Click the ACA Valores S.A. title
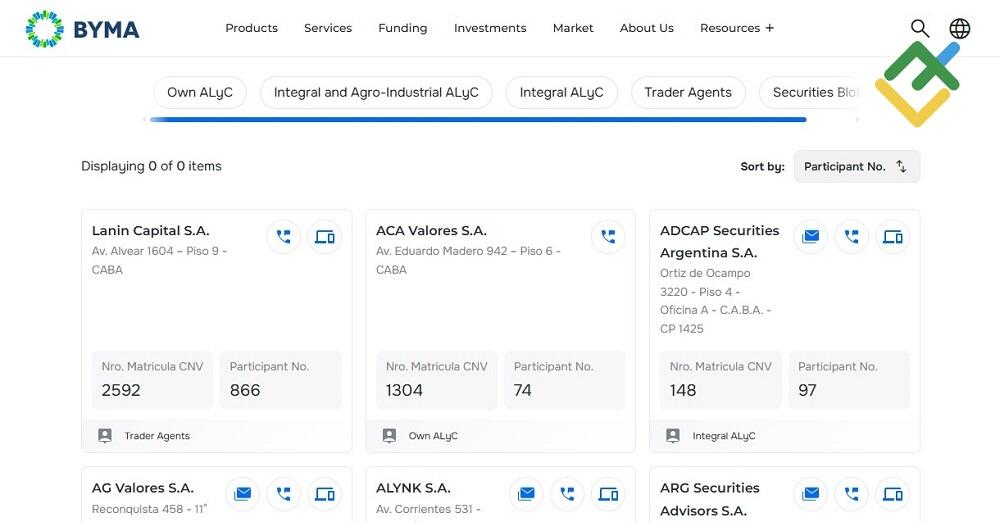Screen dimensions: 1000x522 click(431, 230)
